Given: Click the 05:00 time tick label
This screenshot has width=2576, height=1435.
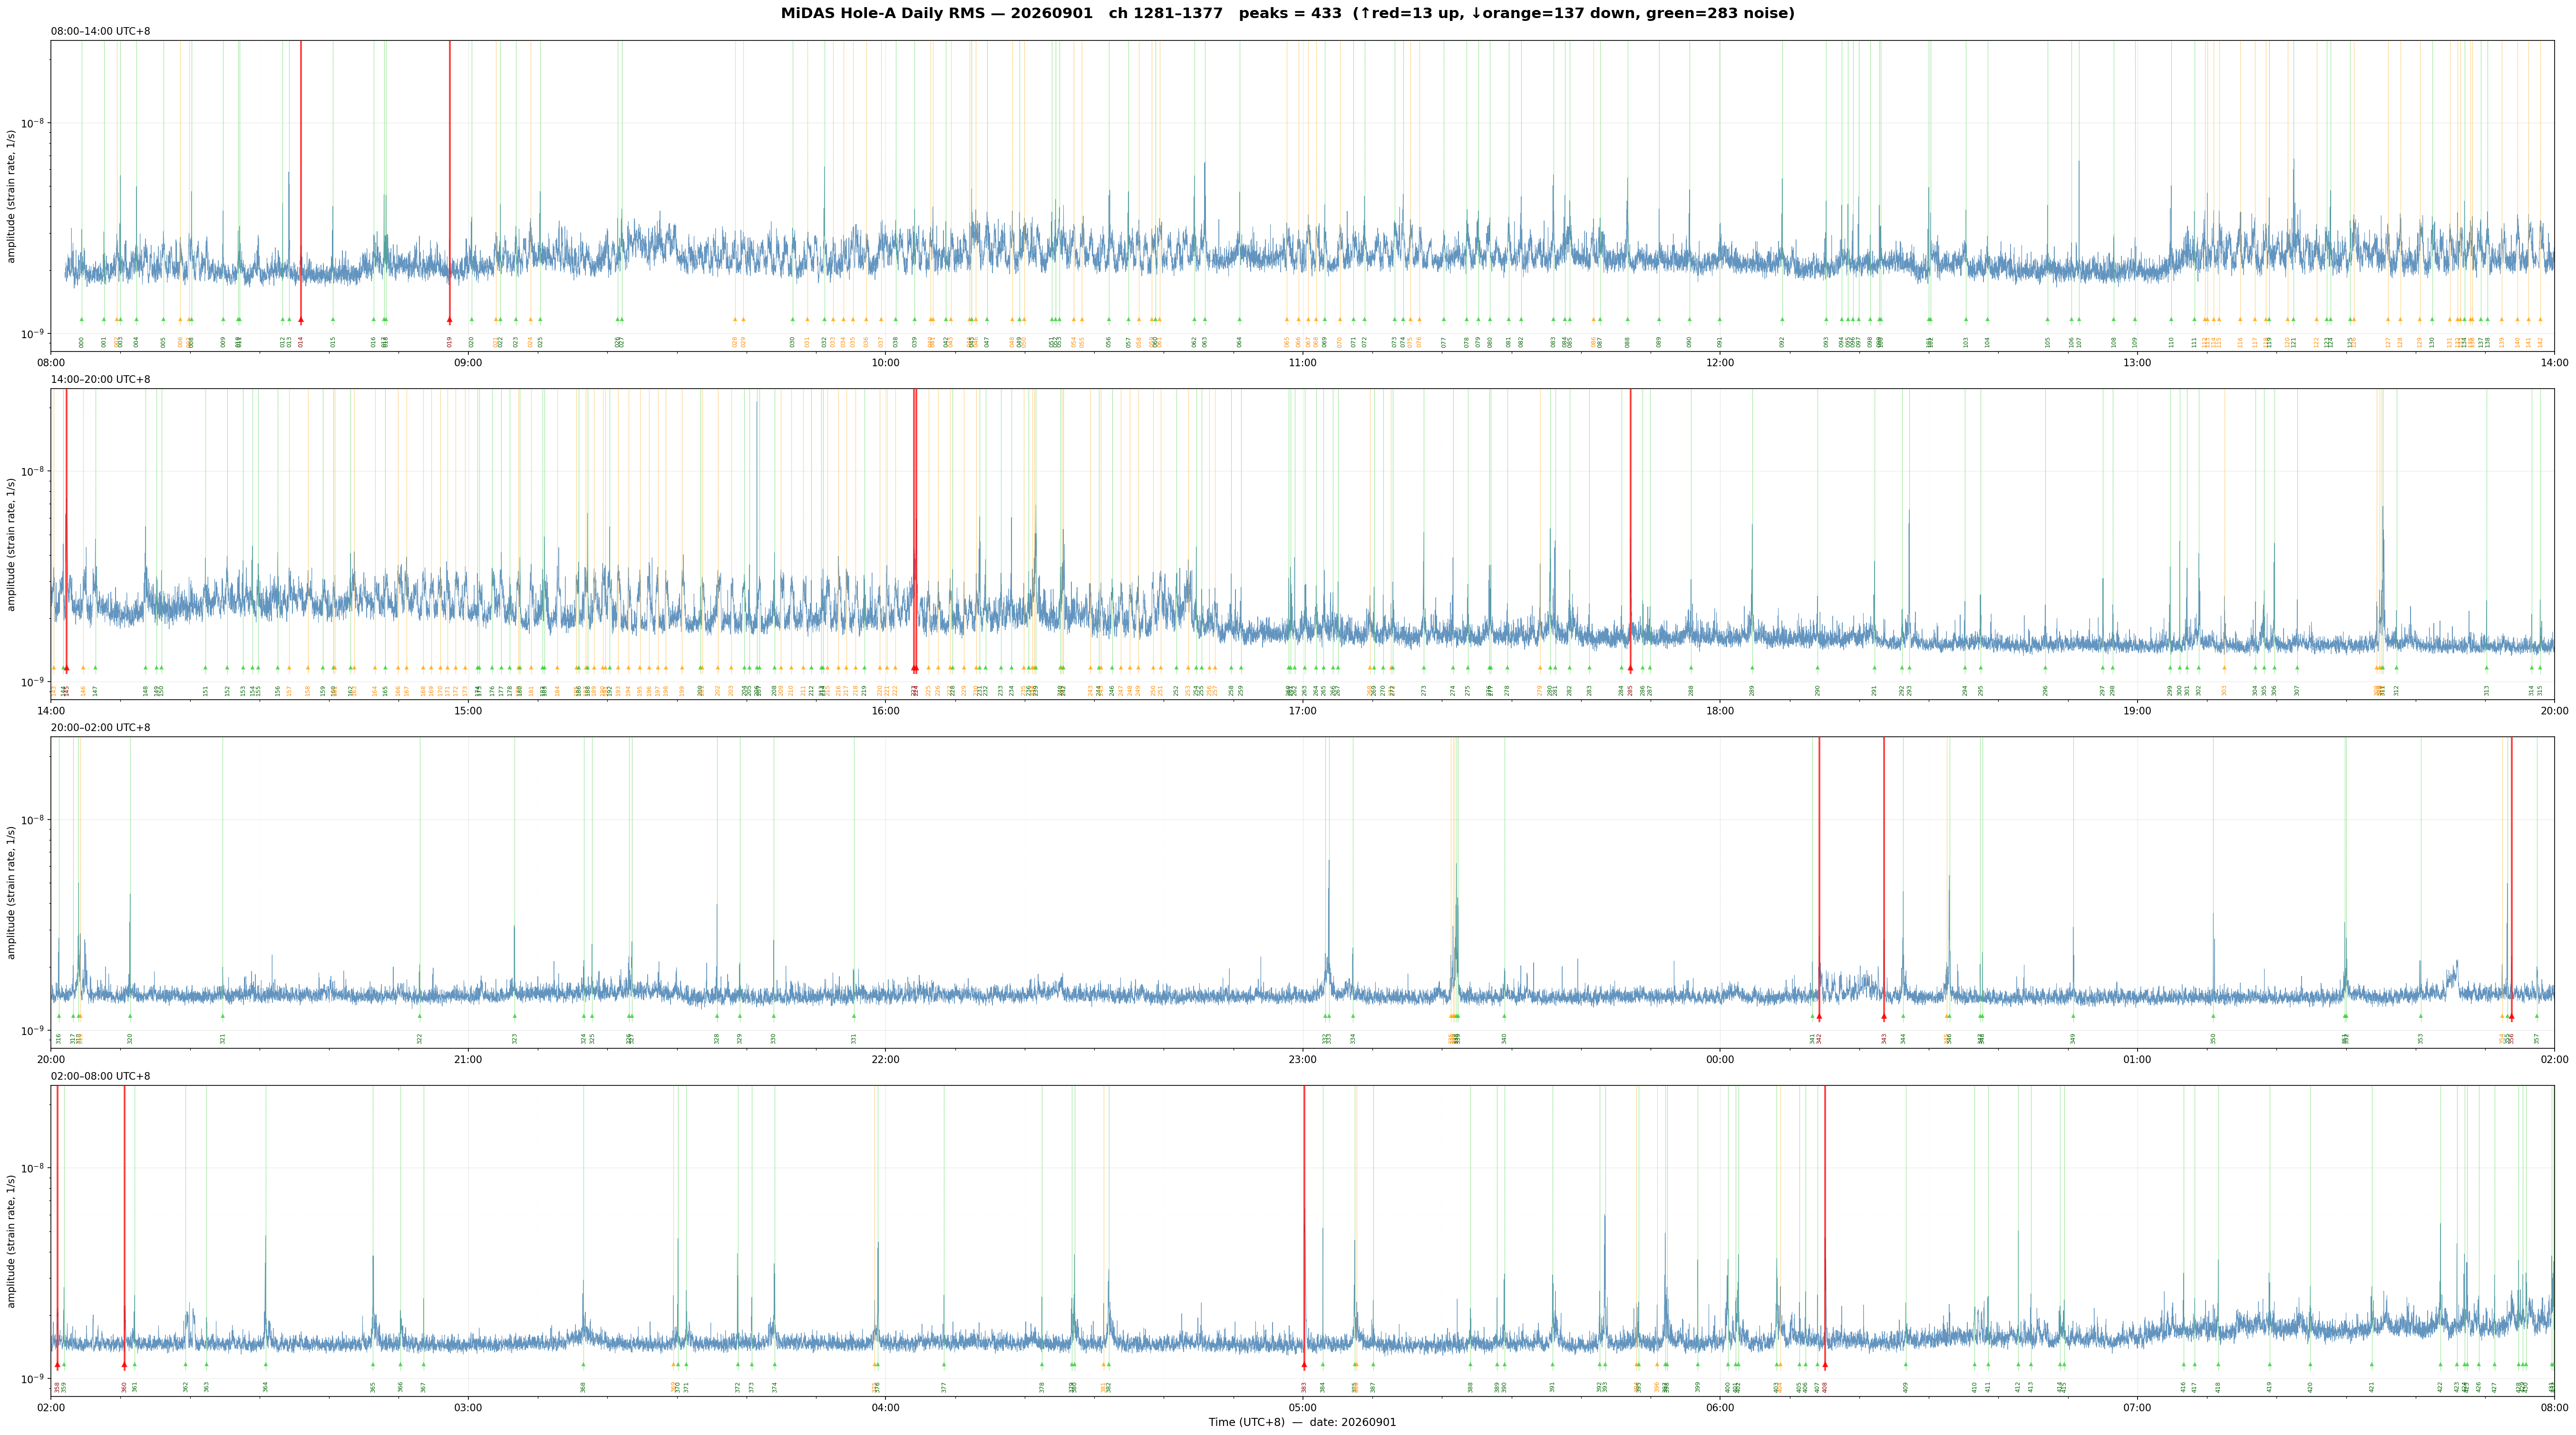Looking at the screenshot, I should [1302, 1408].
